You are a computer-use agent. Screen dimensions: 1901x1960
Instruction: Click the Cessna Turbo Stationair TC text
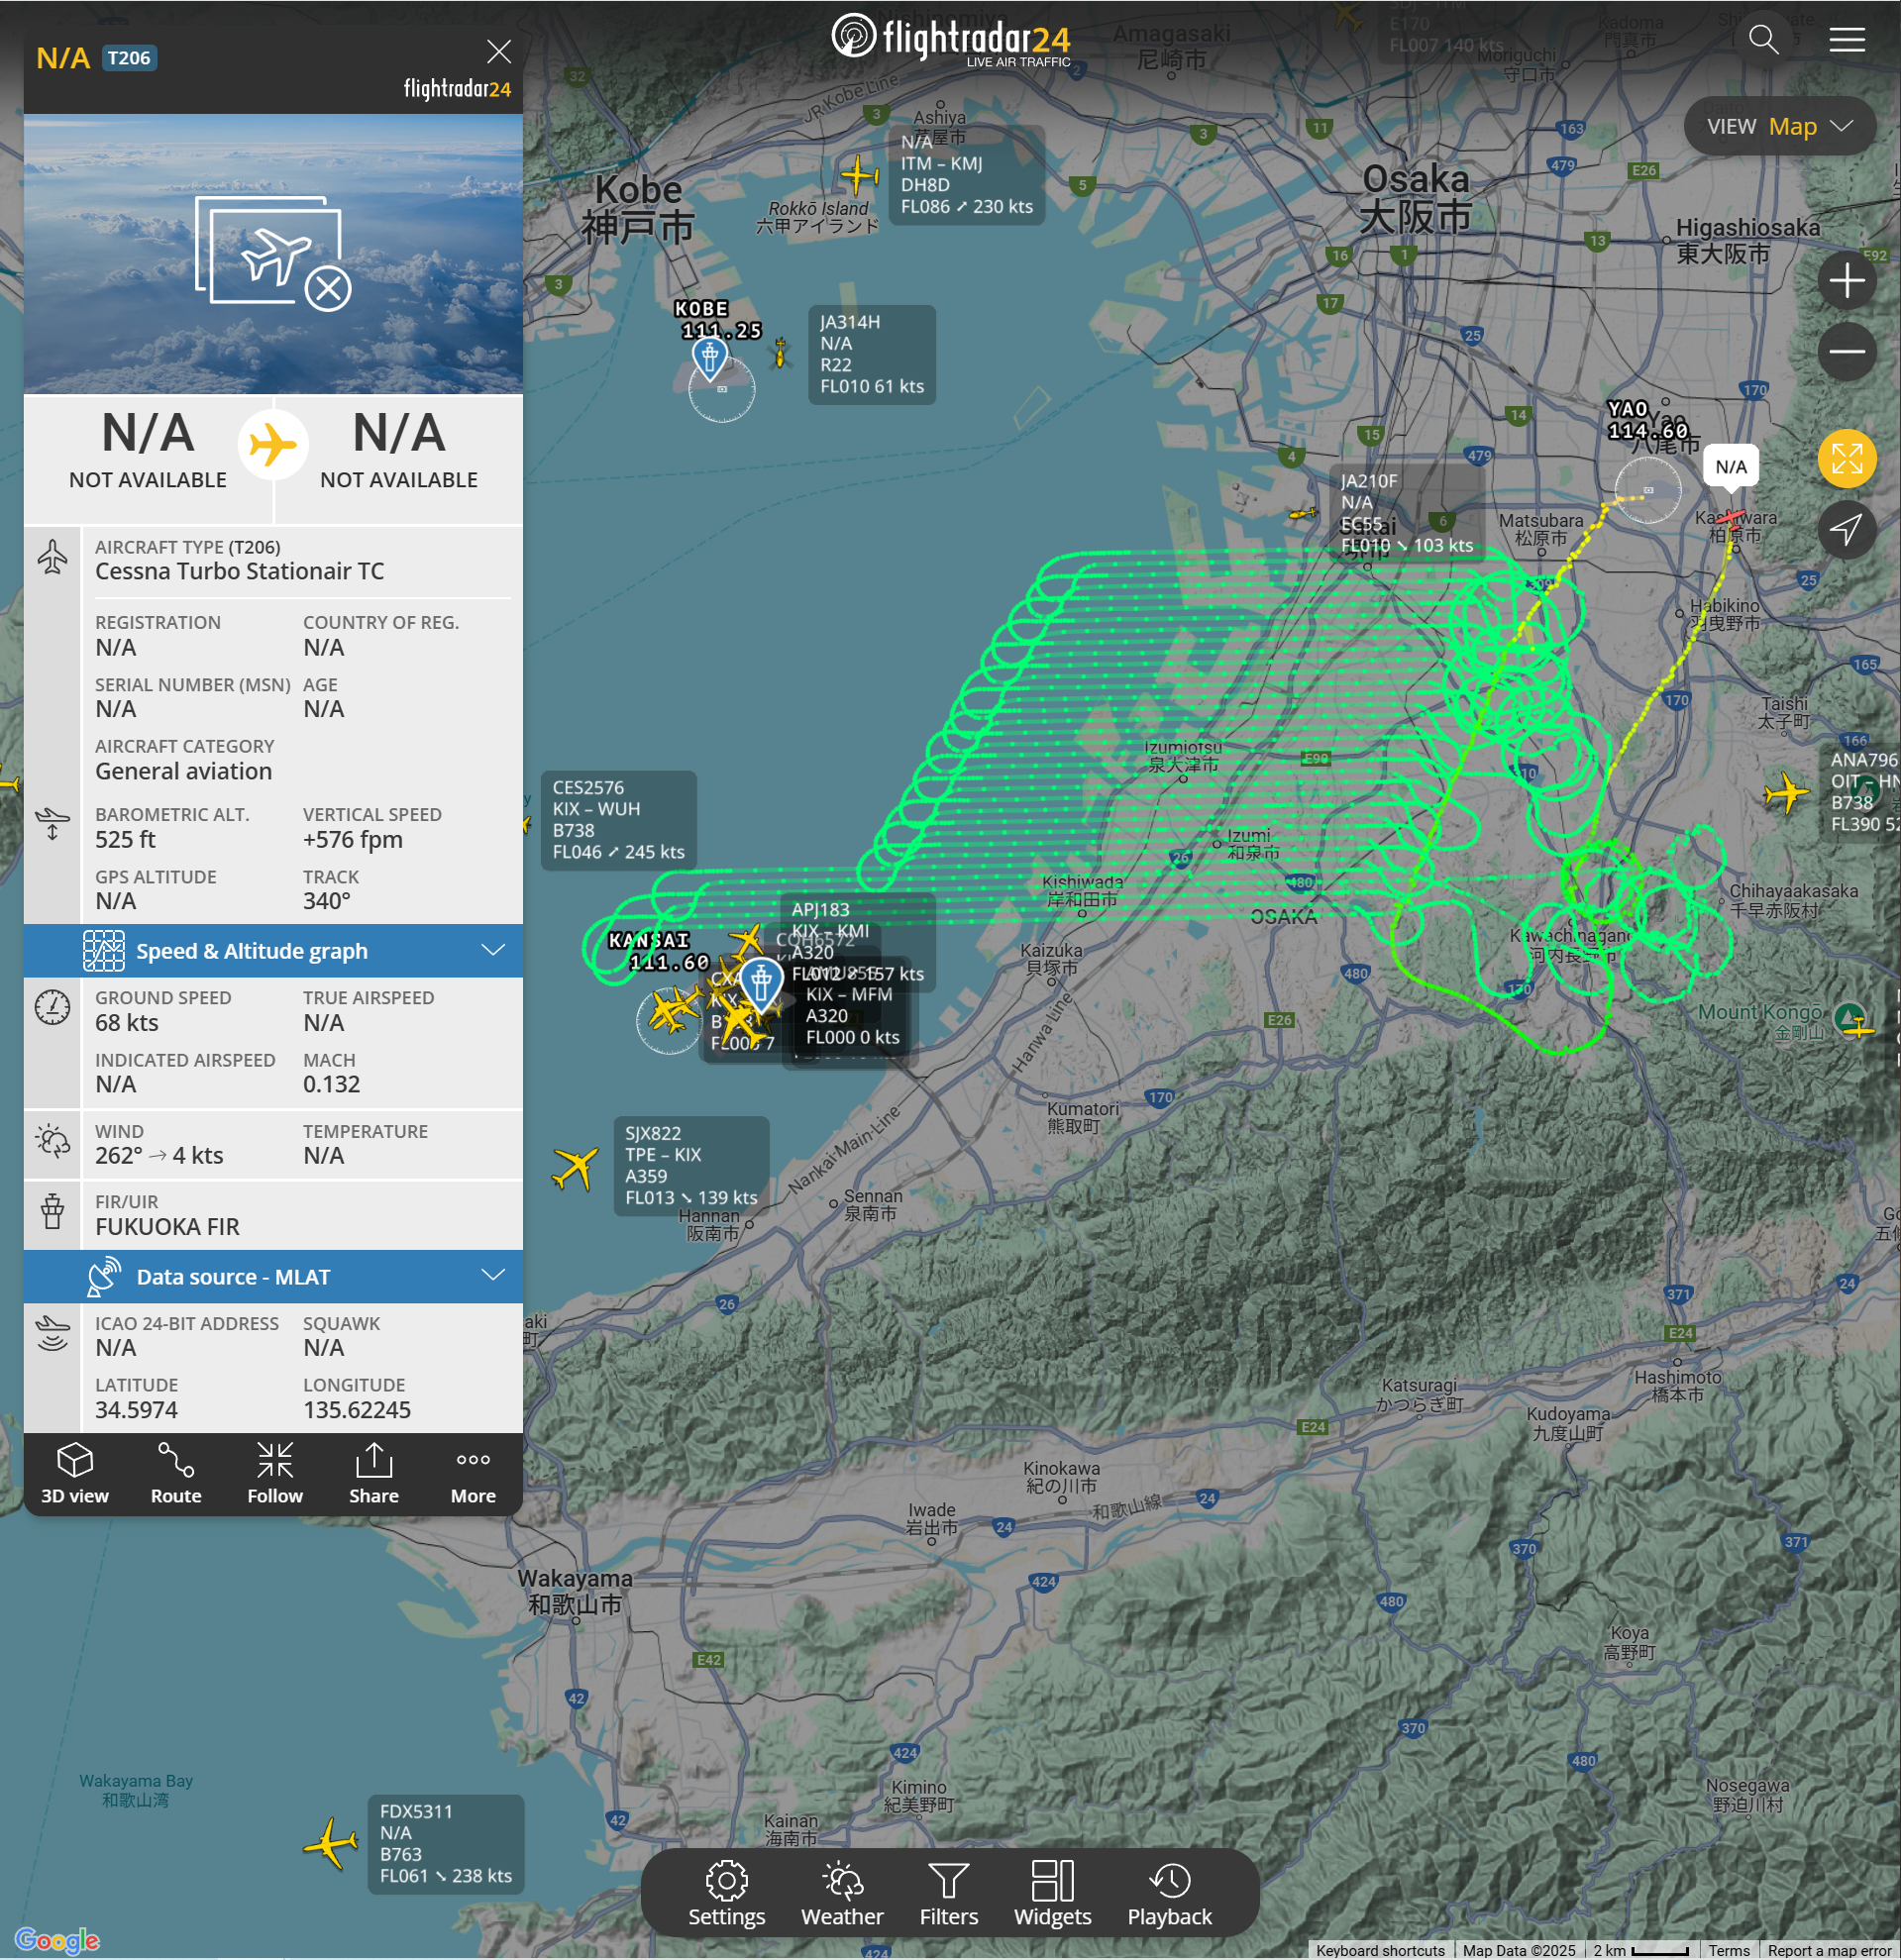pos(240,571)
